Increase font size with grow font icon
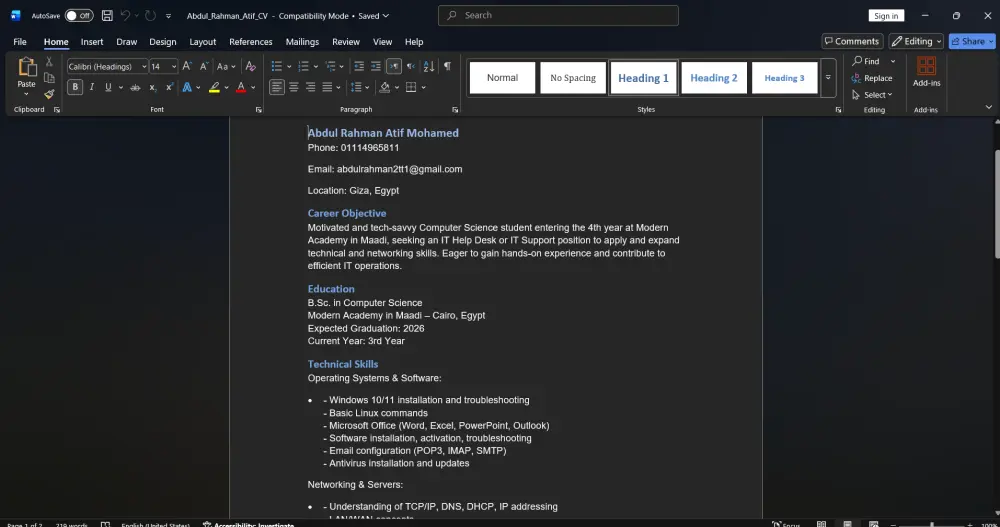The height and width of the screenshot is (527, 1000). (x=187, y=66)
